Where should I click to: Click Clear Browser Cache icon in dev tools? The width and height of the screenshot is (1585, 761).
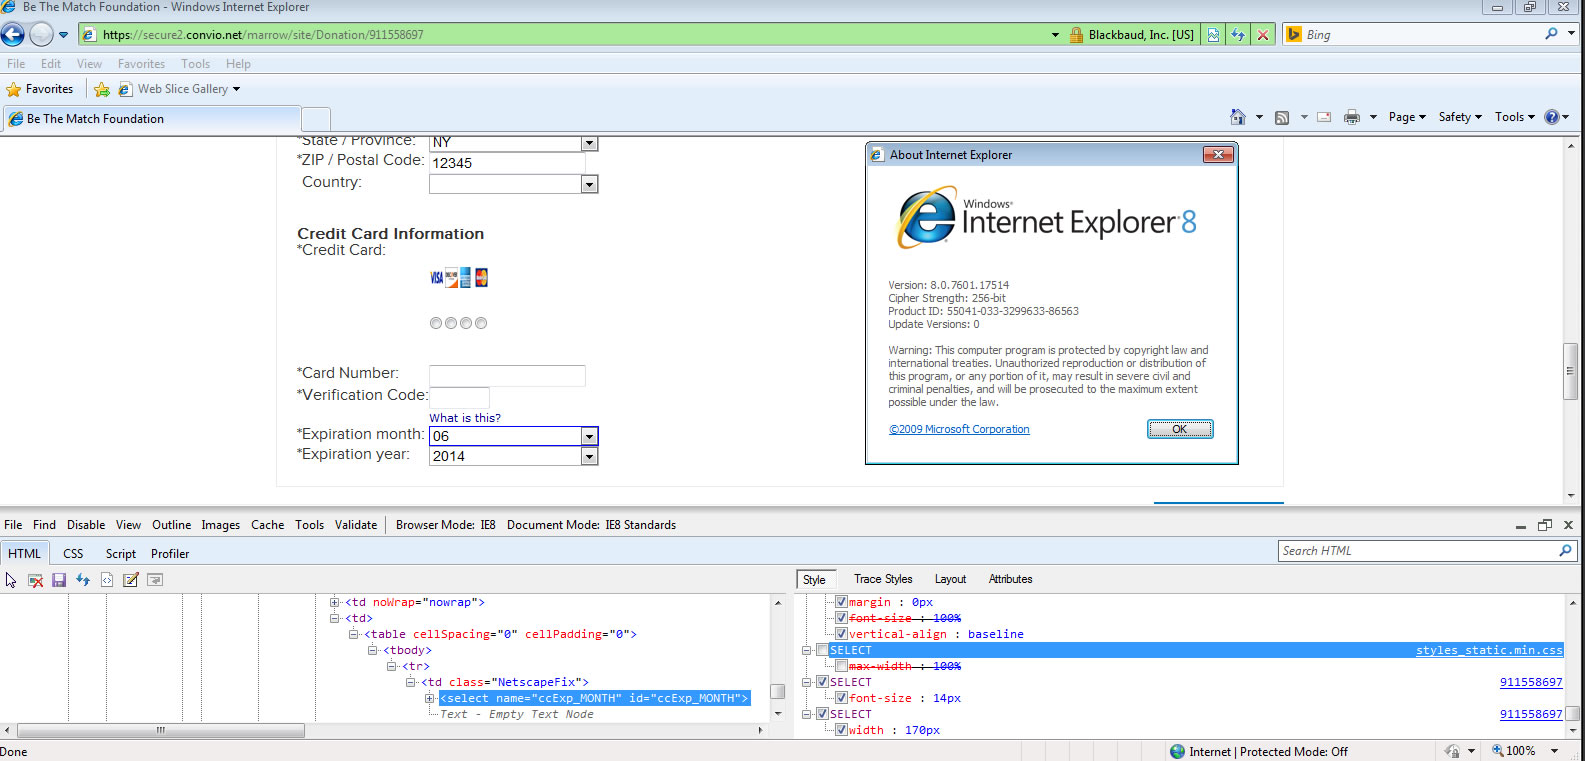(x=35, y=580)
